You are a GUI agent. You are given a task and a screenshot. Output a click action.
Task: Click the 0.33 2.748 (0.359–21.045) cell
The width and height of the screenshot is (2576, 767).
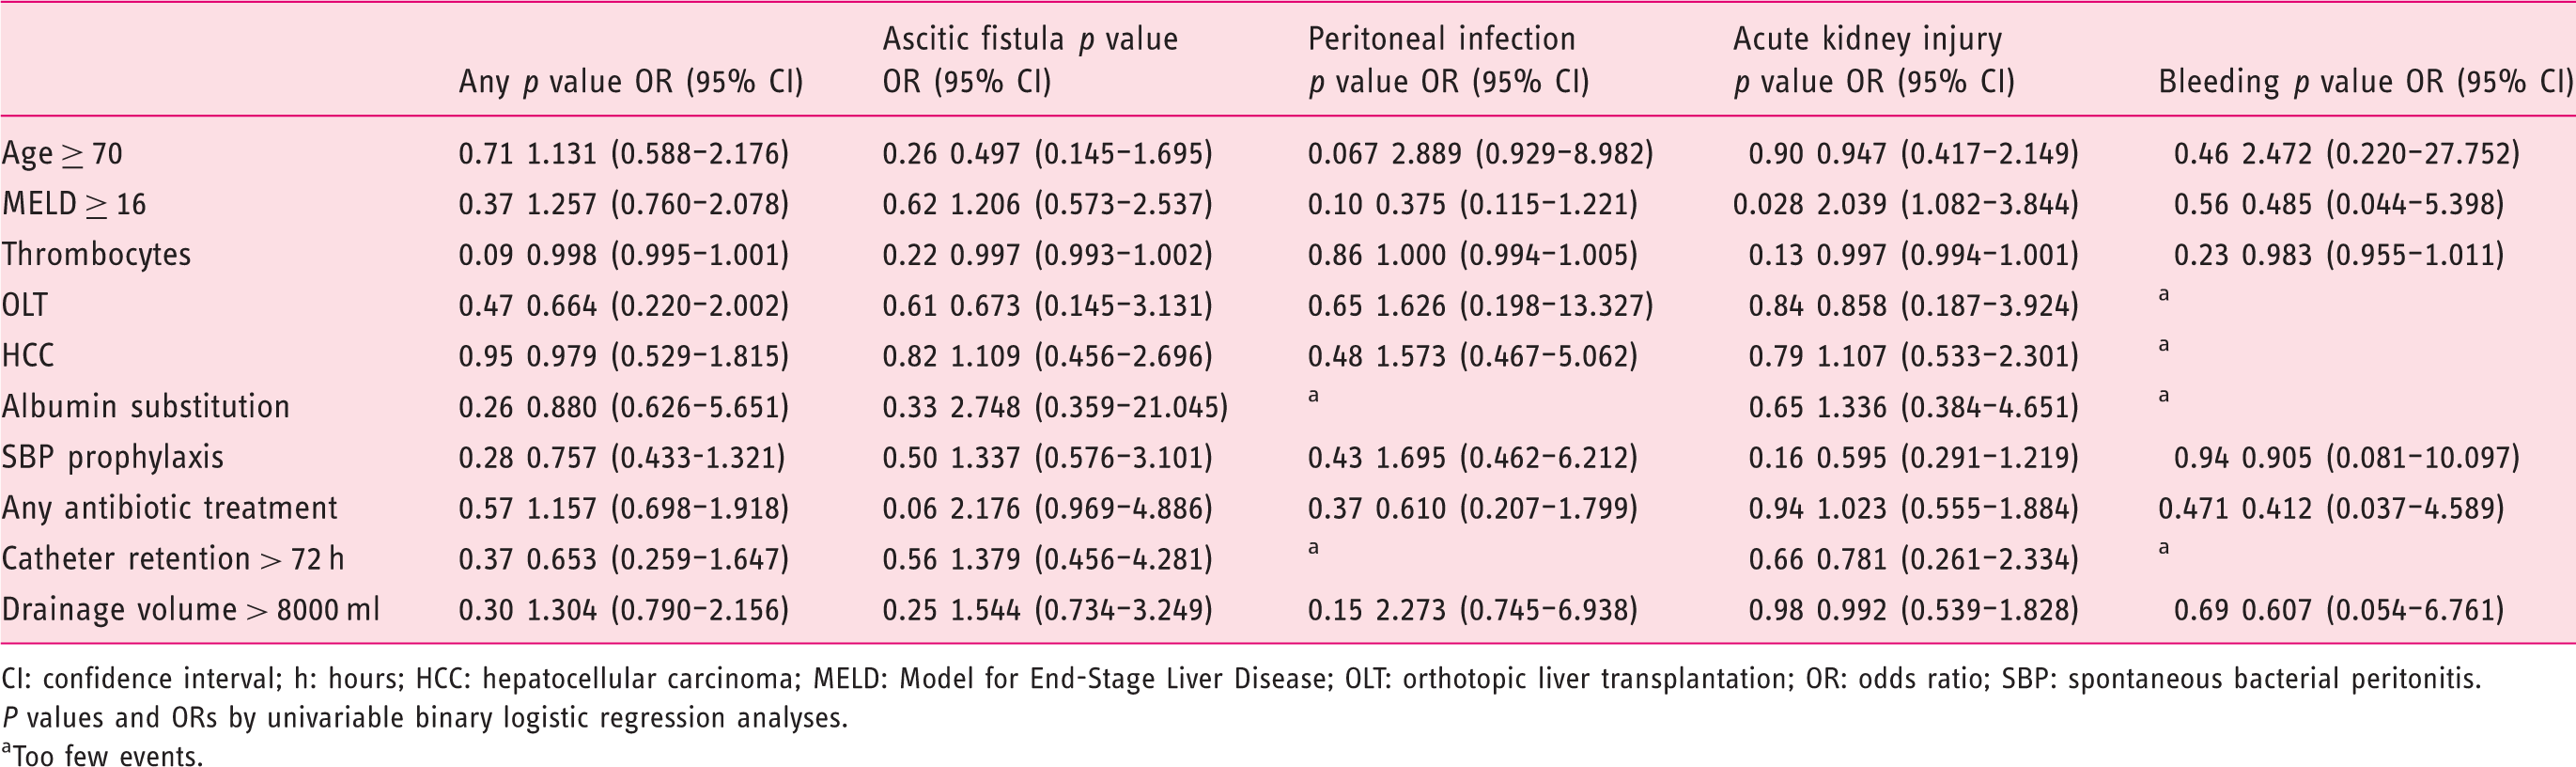(1055, 407)
